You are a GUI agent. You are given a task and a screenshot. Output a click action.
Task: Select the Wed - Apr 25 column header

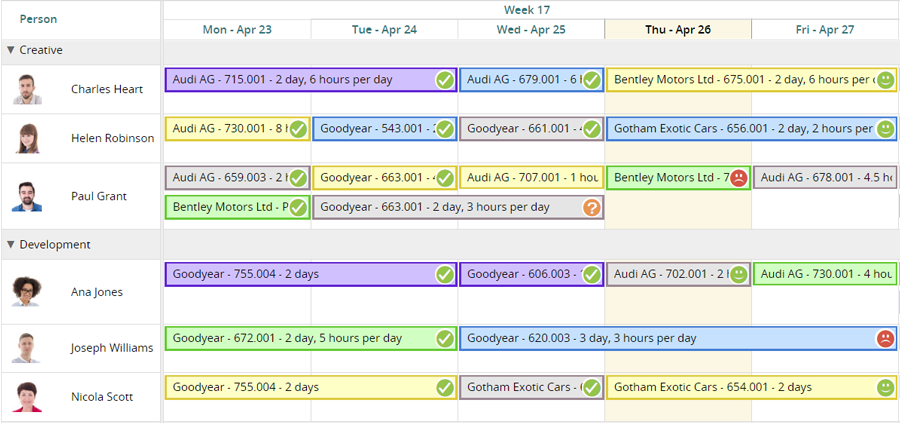coord(531,29)
